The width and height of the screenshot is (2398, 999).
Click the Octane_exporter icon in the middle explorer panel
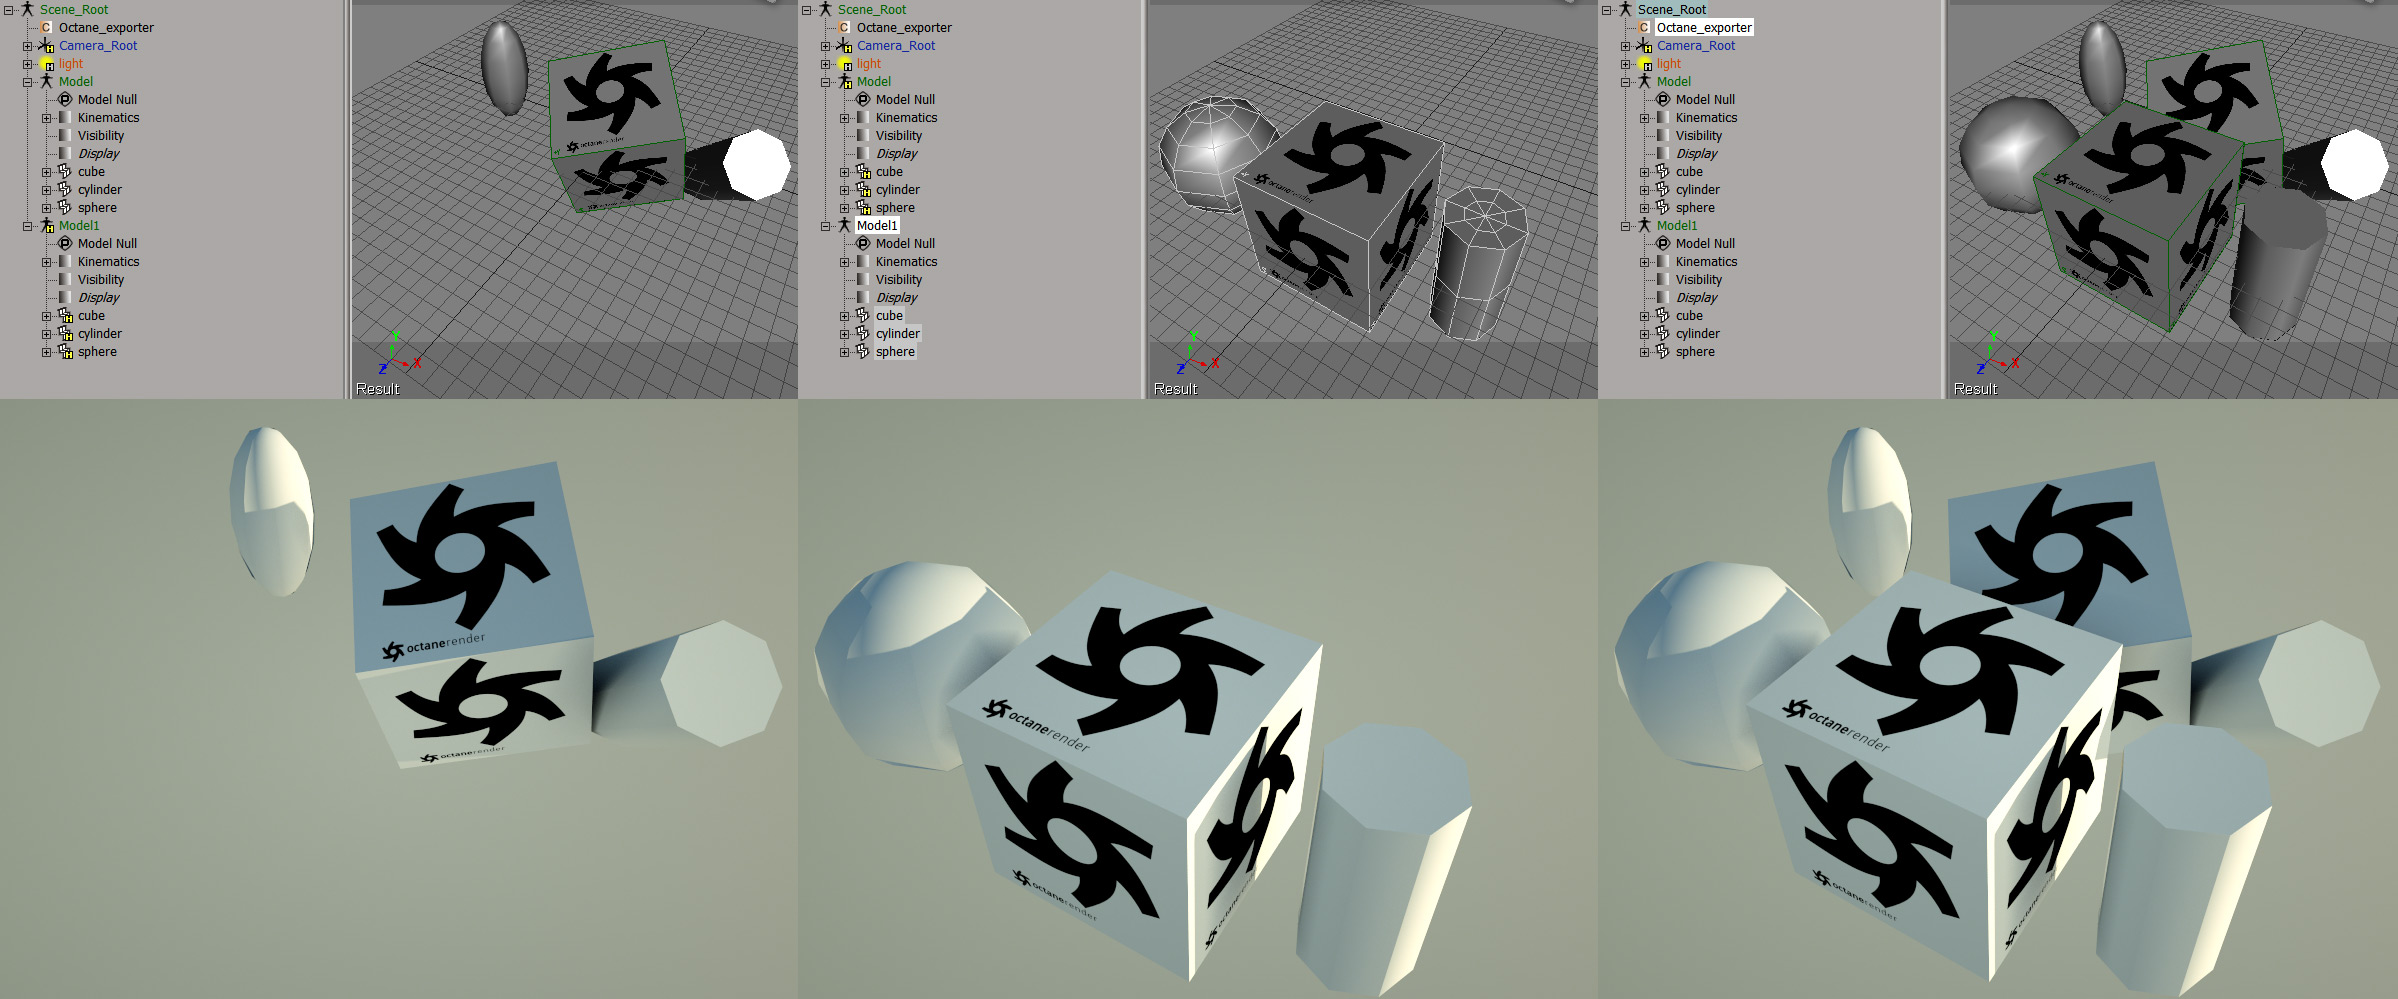pos(844,28)
